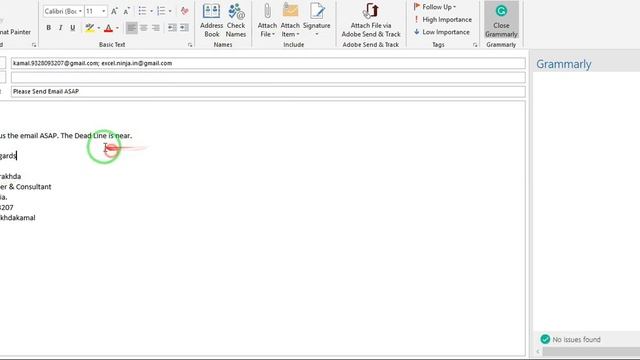Apply numbered list

[x=161, y=11]
